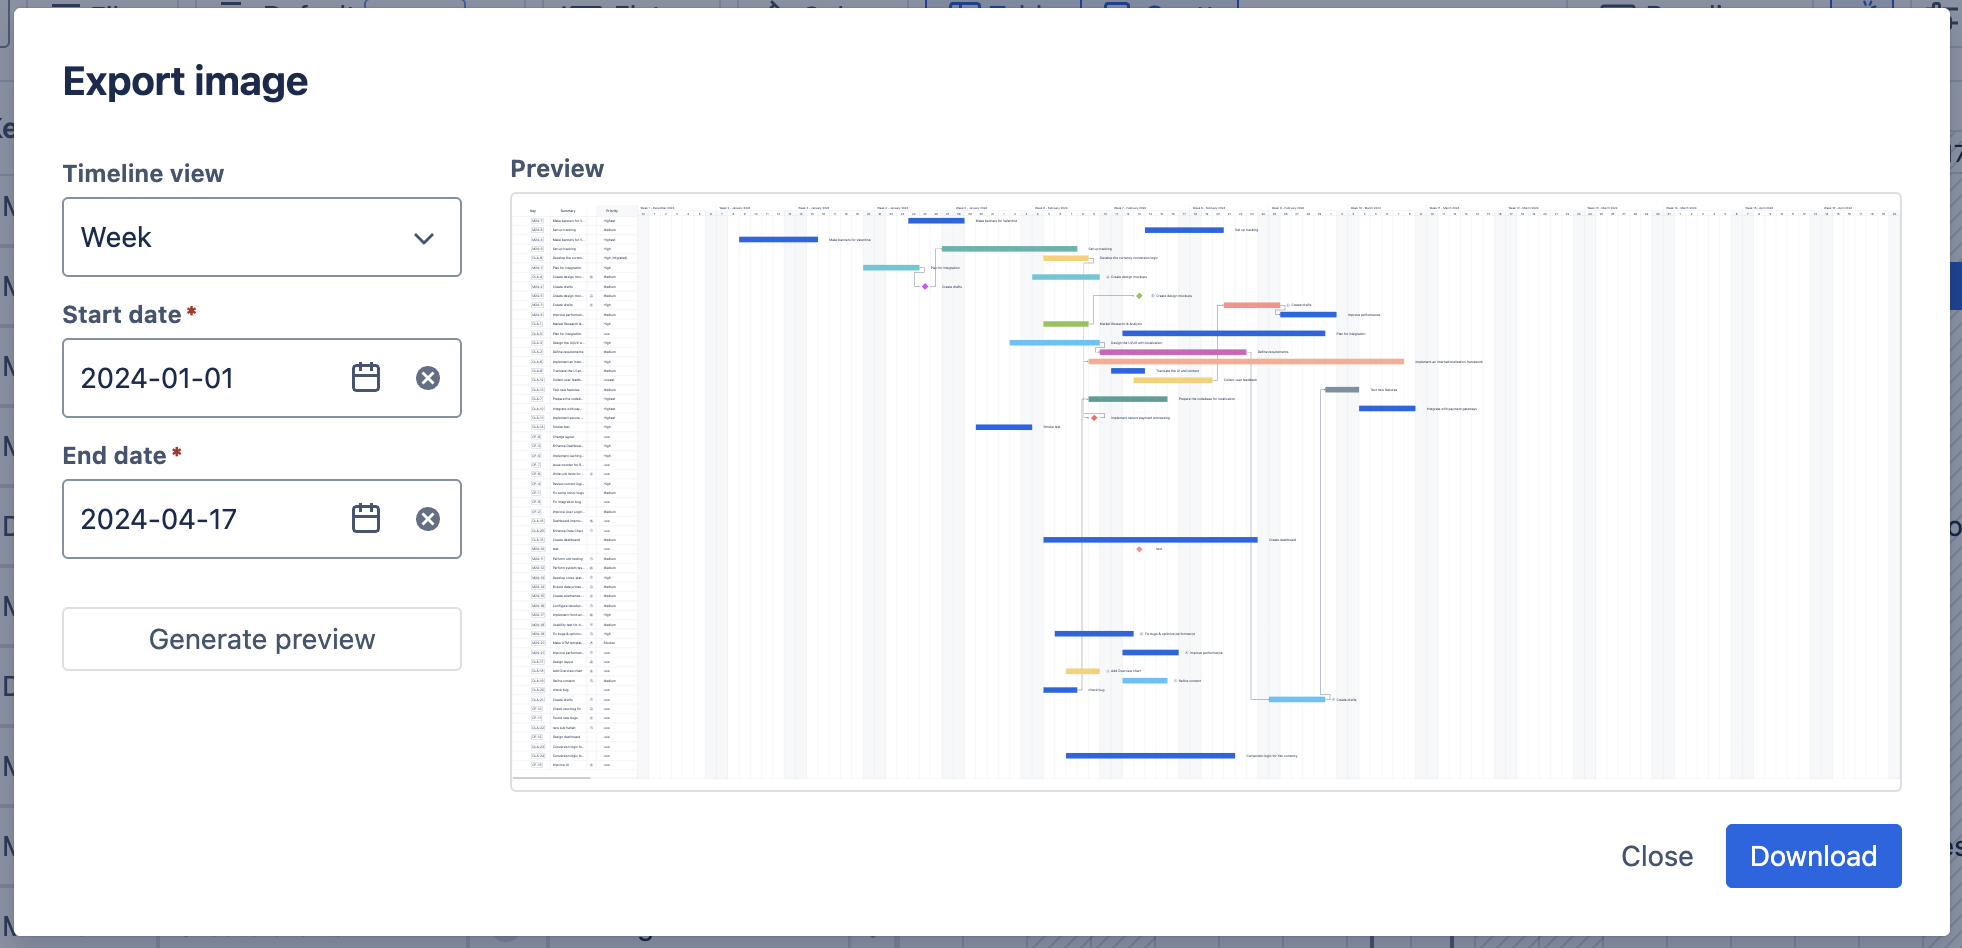Click the teal 'Set up tracking' bar

[x=1008, y=249]
